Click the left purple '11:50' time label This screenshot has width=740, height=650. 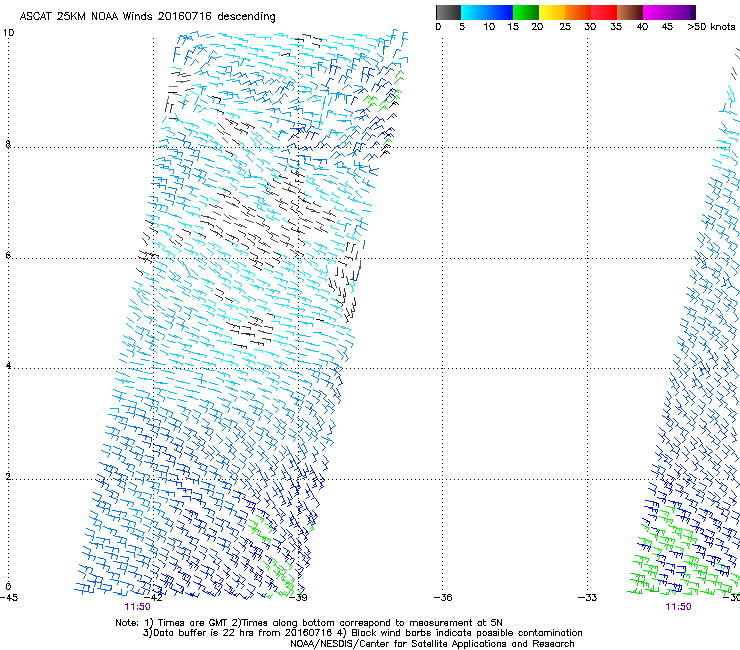pos(137,607)
